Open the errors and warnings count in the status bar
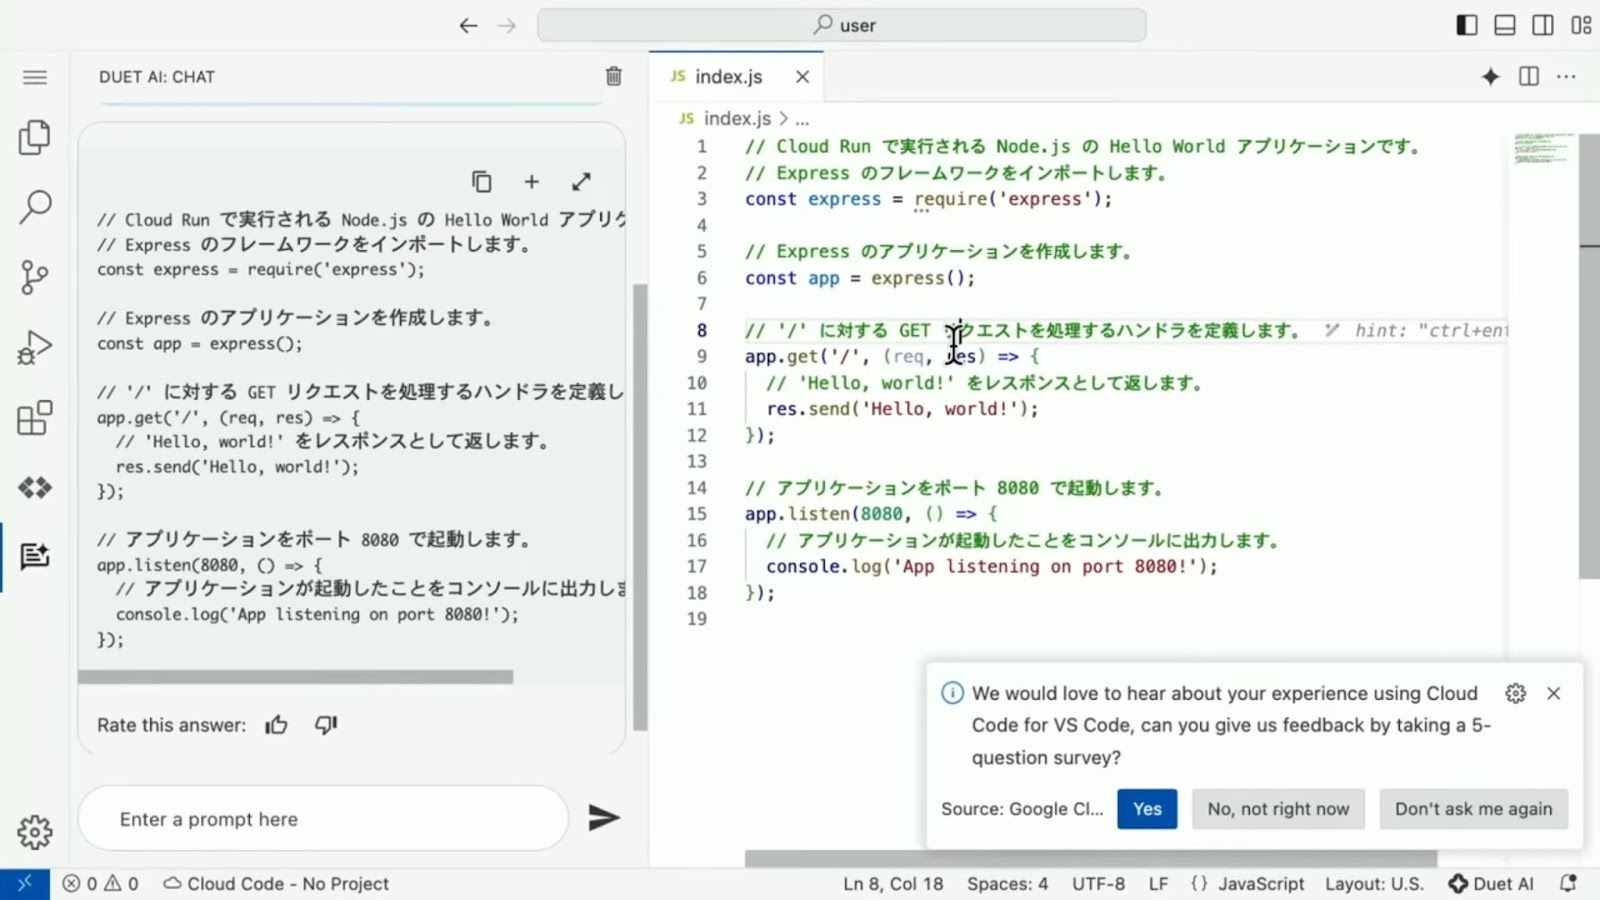Screen dimensions: 1600x900 (101, 884)
